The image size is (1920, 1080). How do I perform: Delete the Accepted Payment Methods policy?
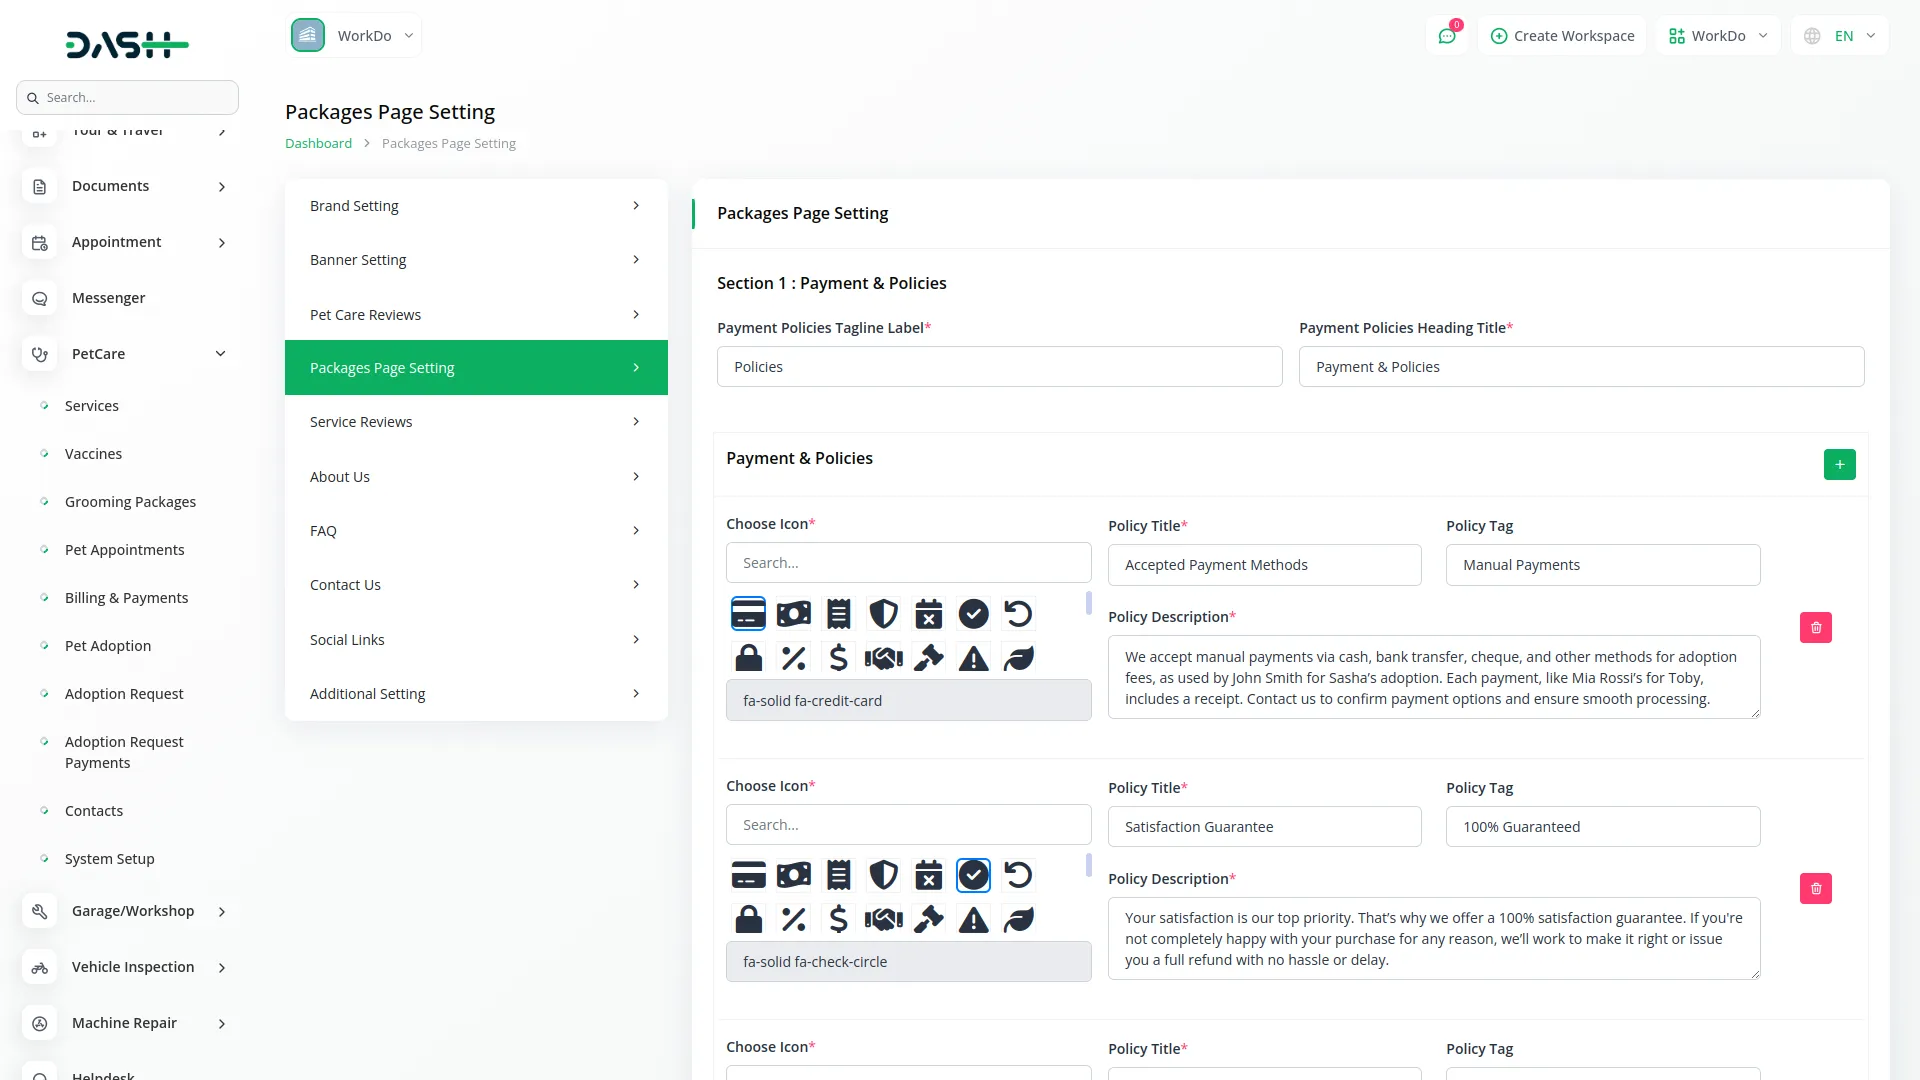point(1815,627)
